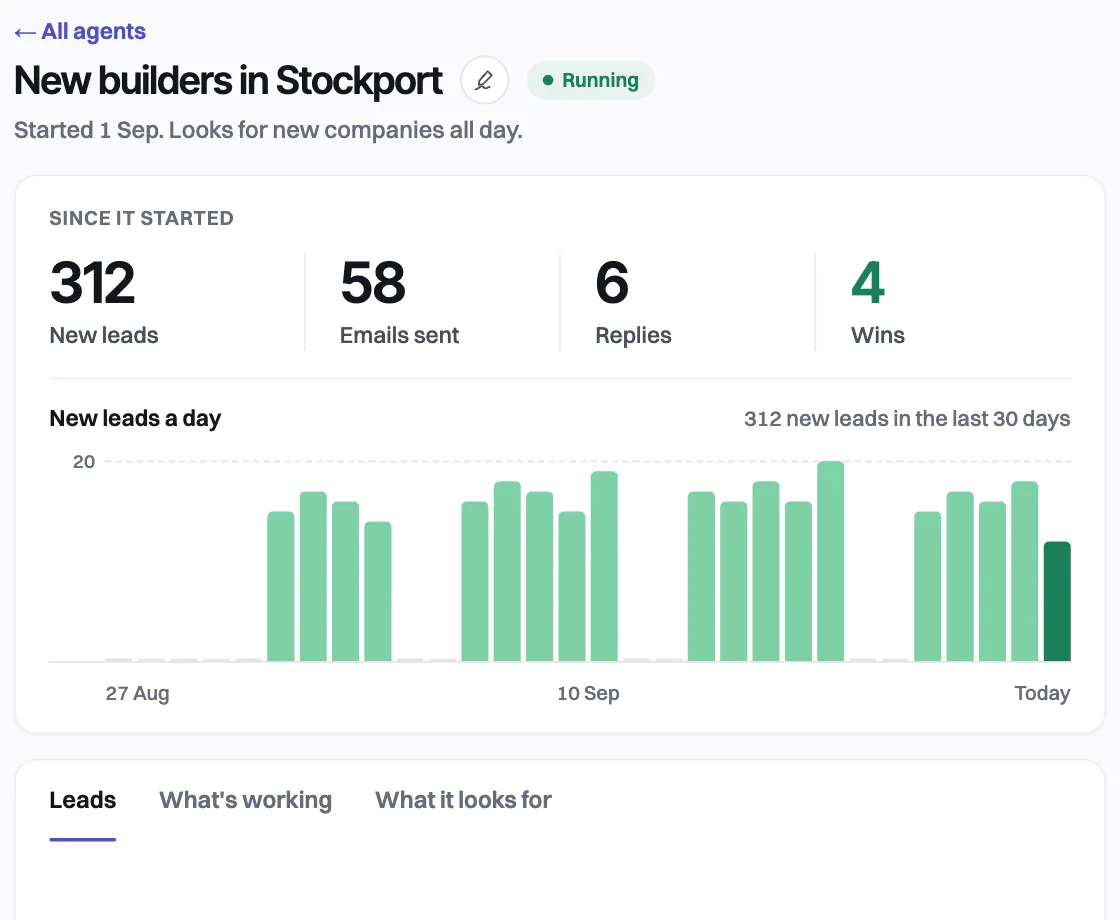
Task: Click the 'New leads a day' chart heading
Action: [135, 419]
